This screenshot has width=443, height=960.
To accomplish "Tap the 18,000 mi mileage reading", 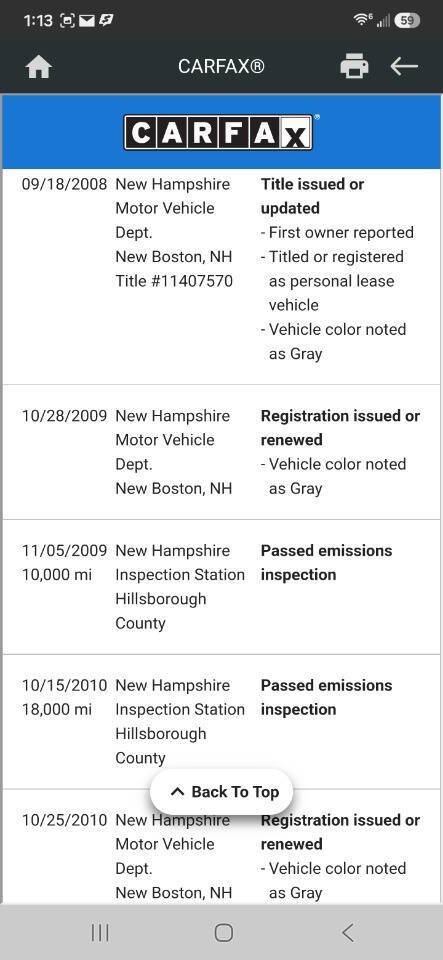I will tap(57, 710).
